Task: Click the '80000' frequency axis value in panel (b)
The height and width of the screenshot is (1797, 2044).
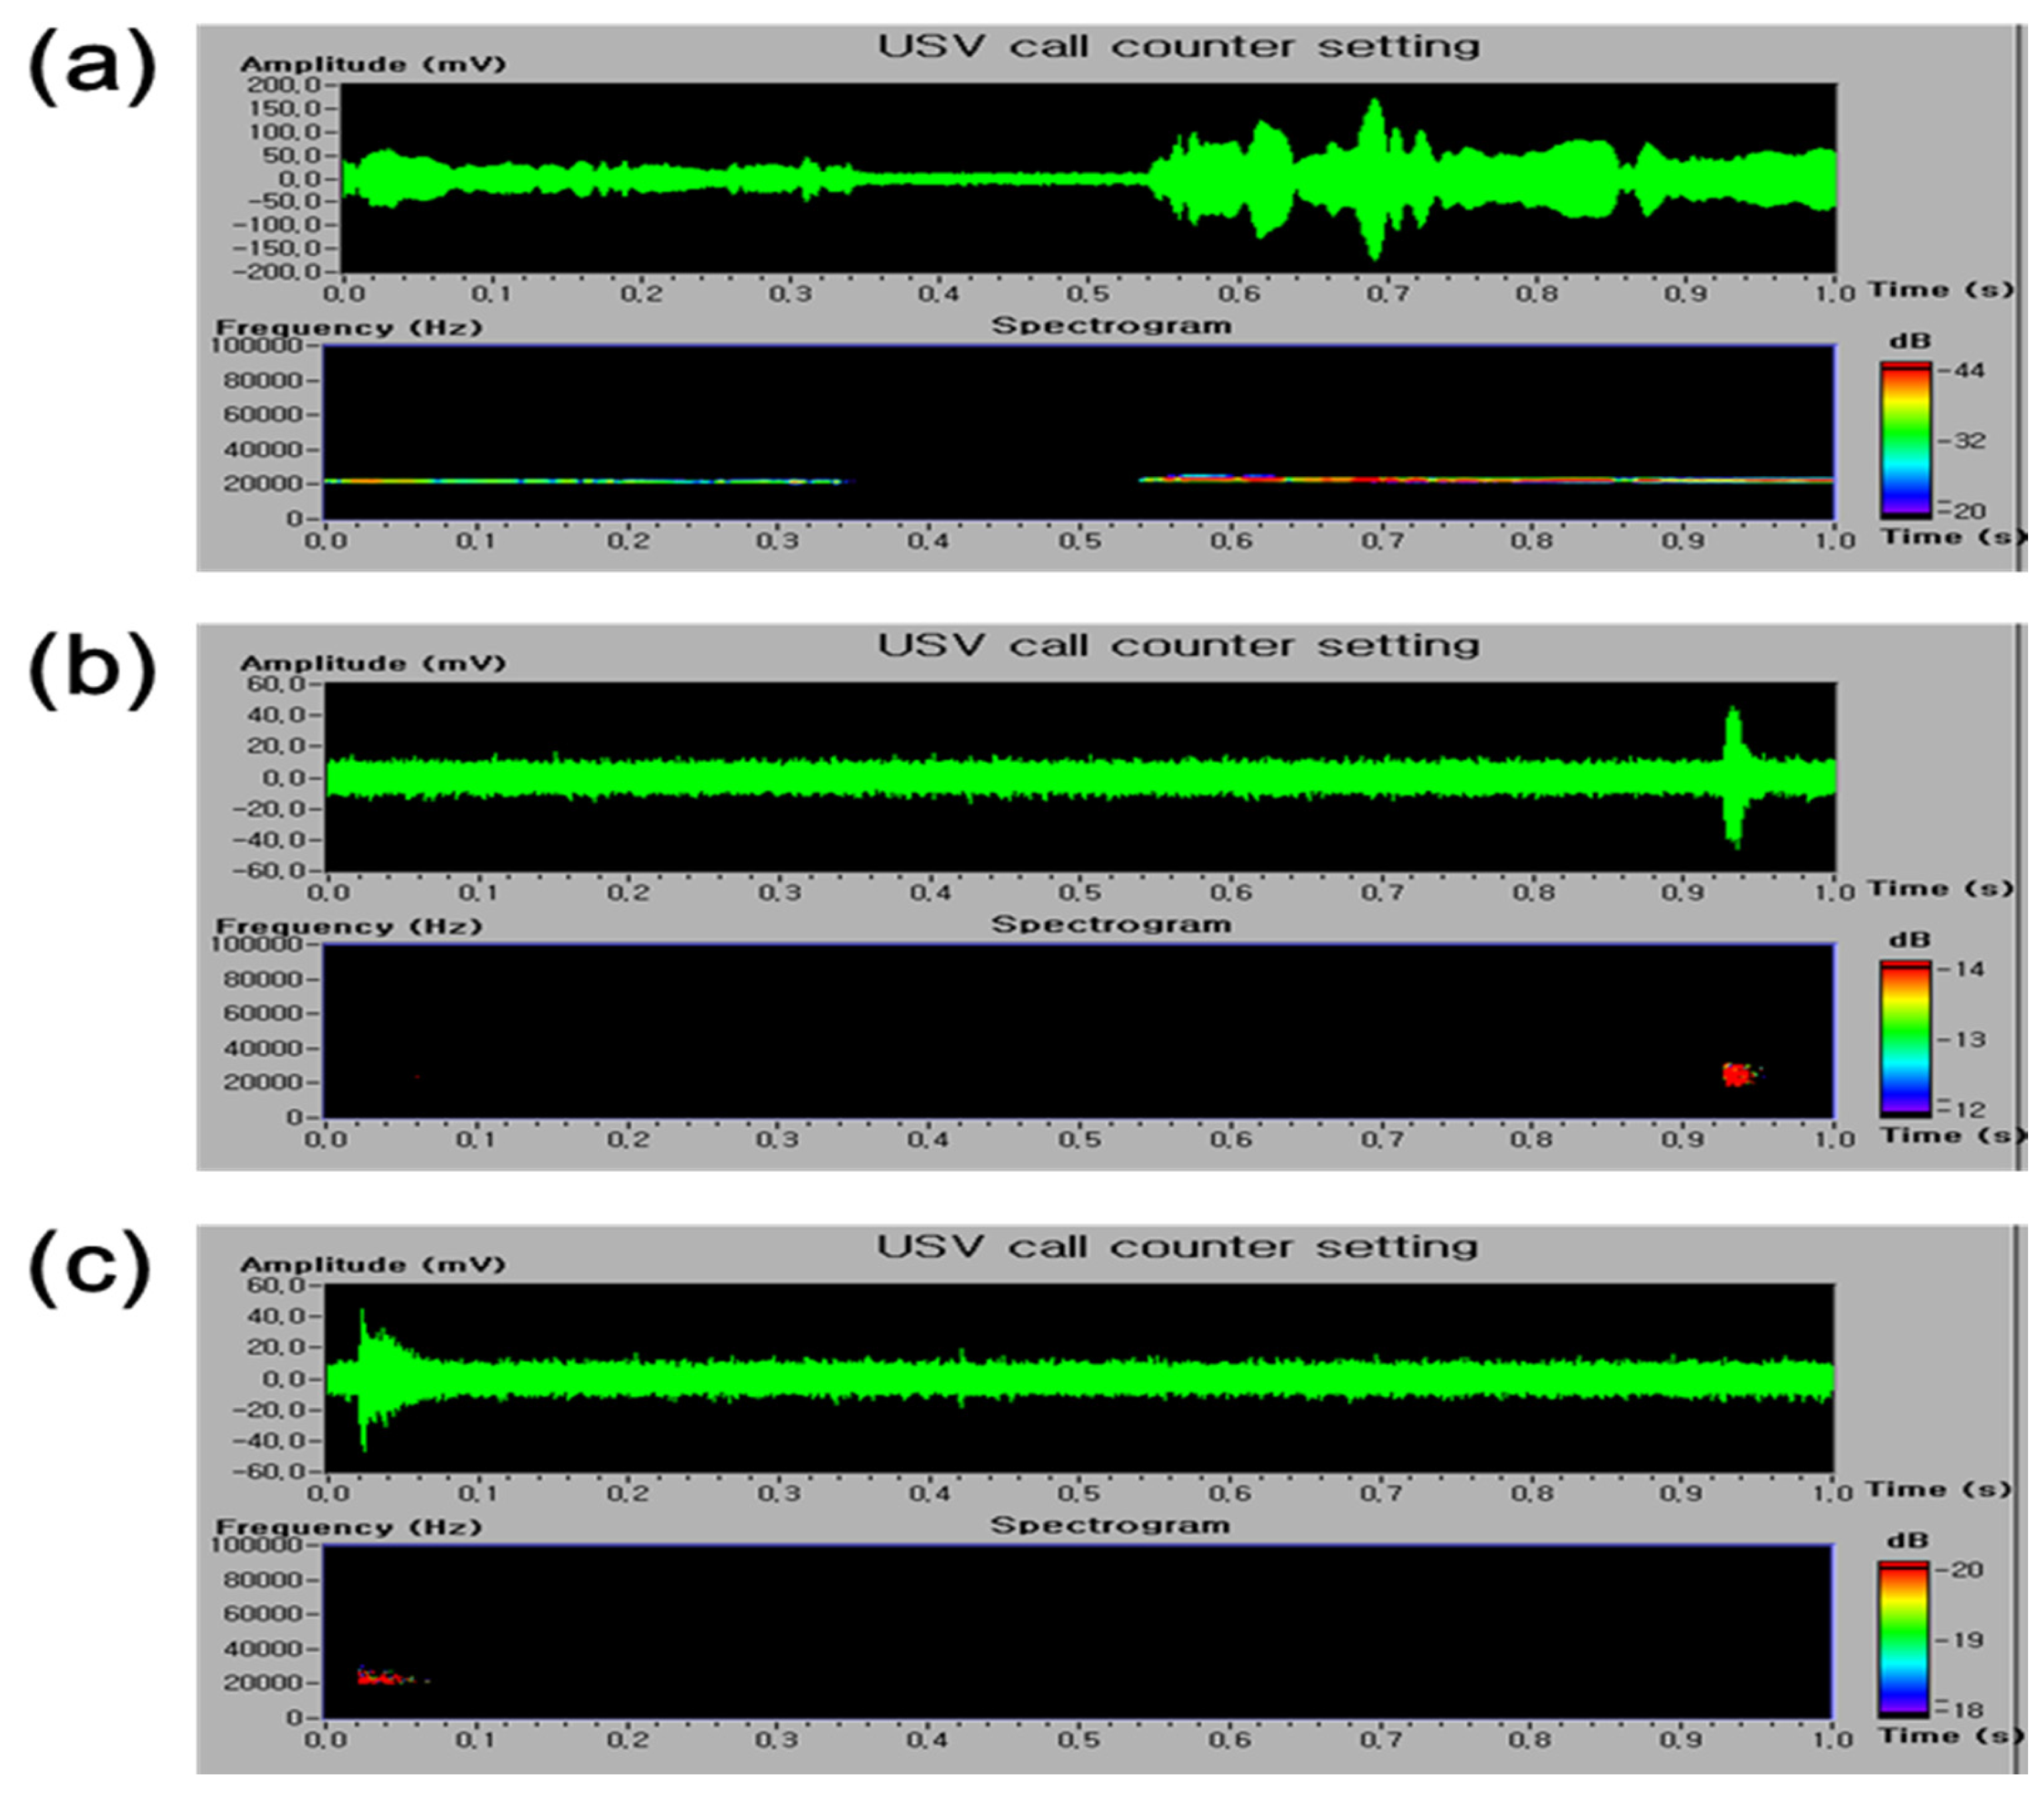Action: [263, 979]
